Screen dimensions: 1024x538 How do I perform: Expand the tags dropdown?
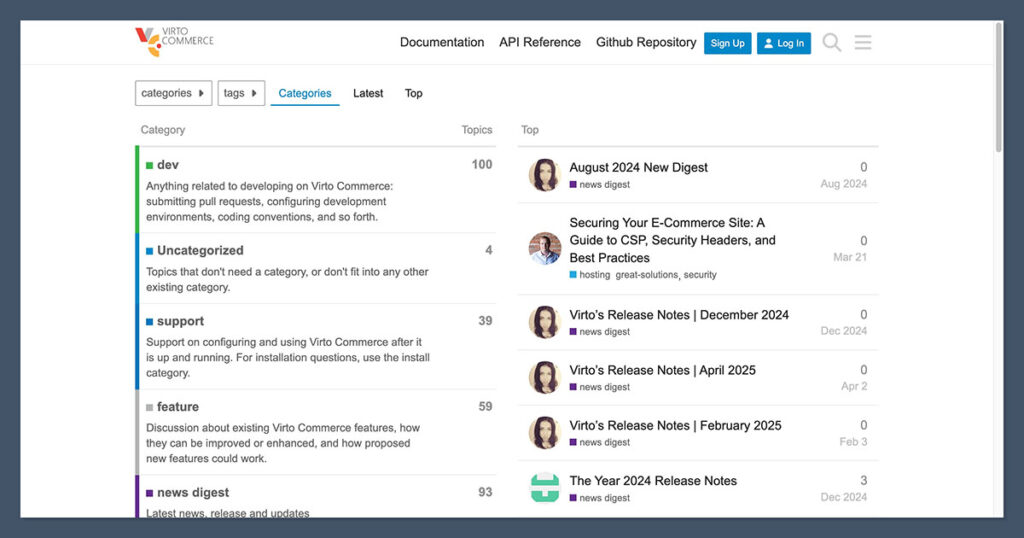point(241,93)
